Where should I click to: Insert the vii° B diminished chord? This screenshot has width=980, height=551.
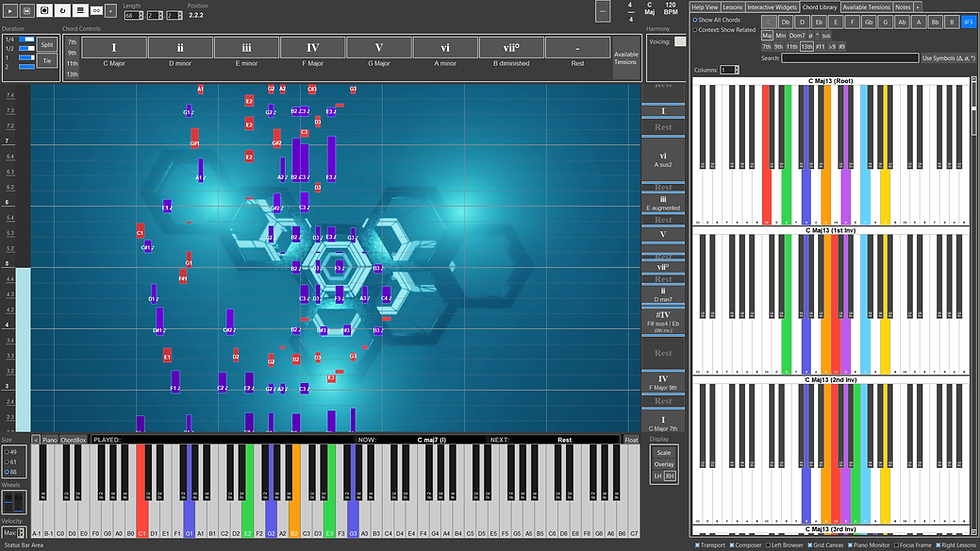511,47
